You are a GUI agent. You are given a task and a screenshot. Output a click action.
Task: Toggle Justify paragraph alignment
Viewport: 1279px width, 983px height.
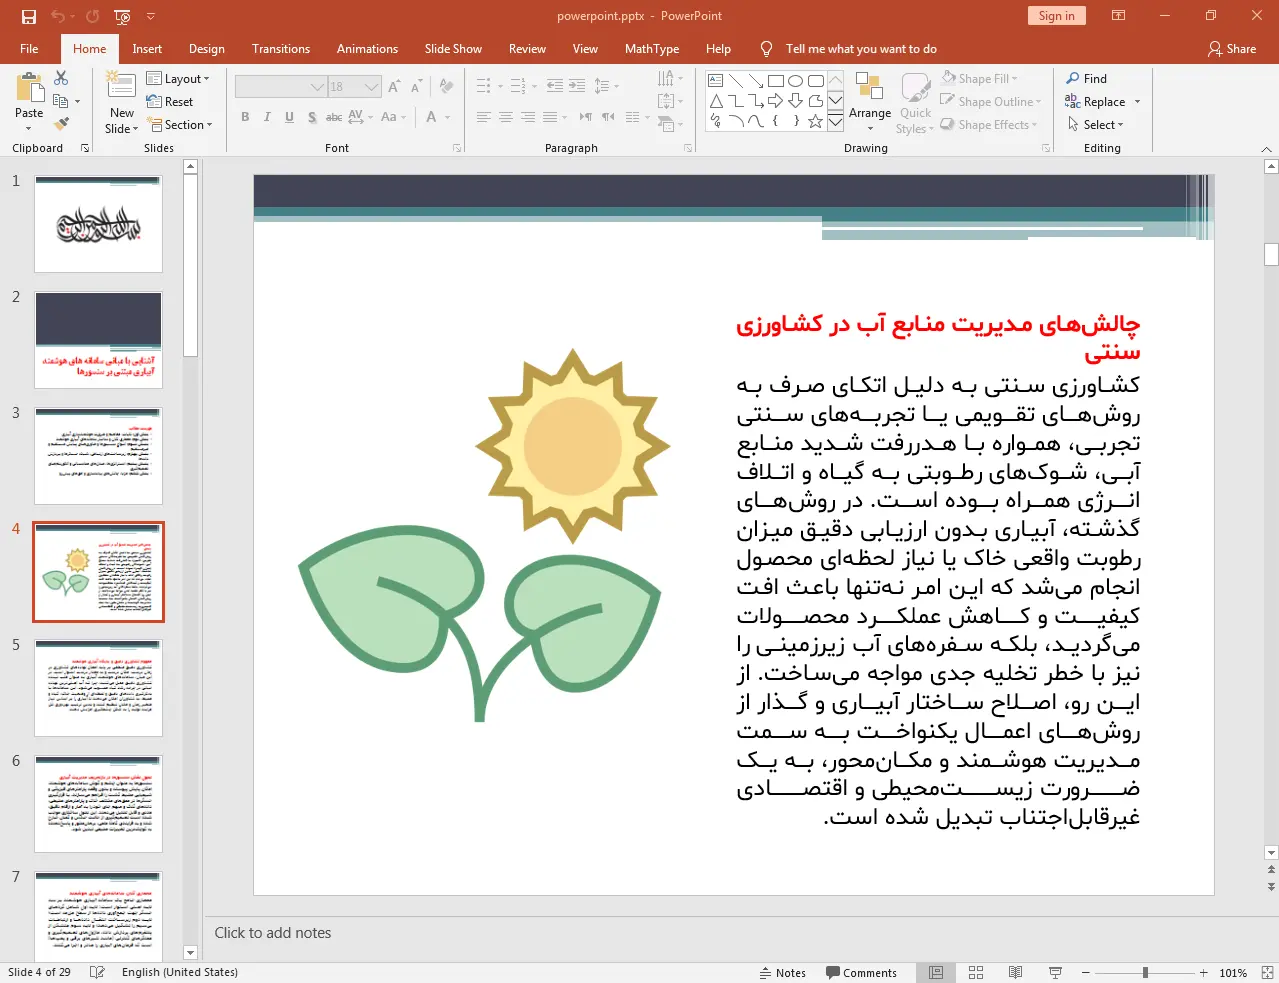[x=550, y=117]
